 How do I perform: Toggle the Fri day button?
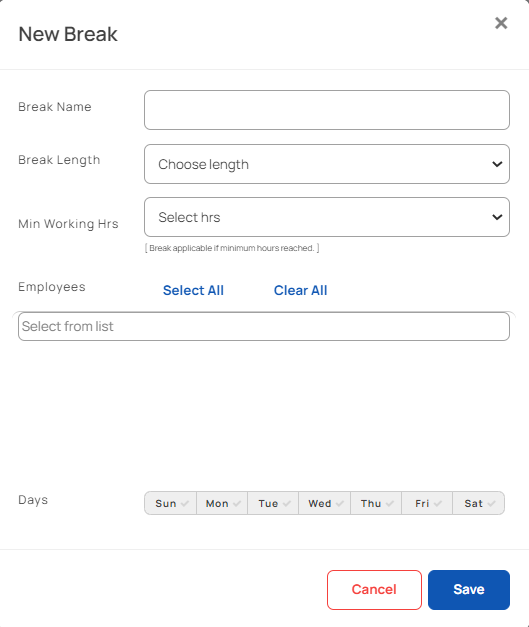tap(427, 503)
